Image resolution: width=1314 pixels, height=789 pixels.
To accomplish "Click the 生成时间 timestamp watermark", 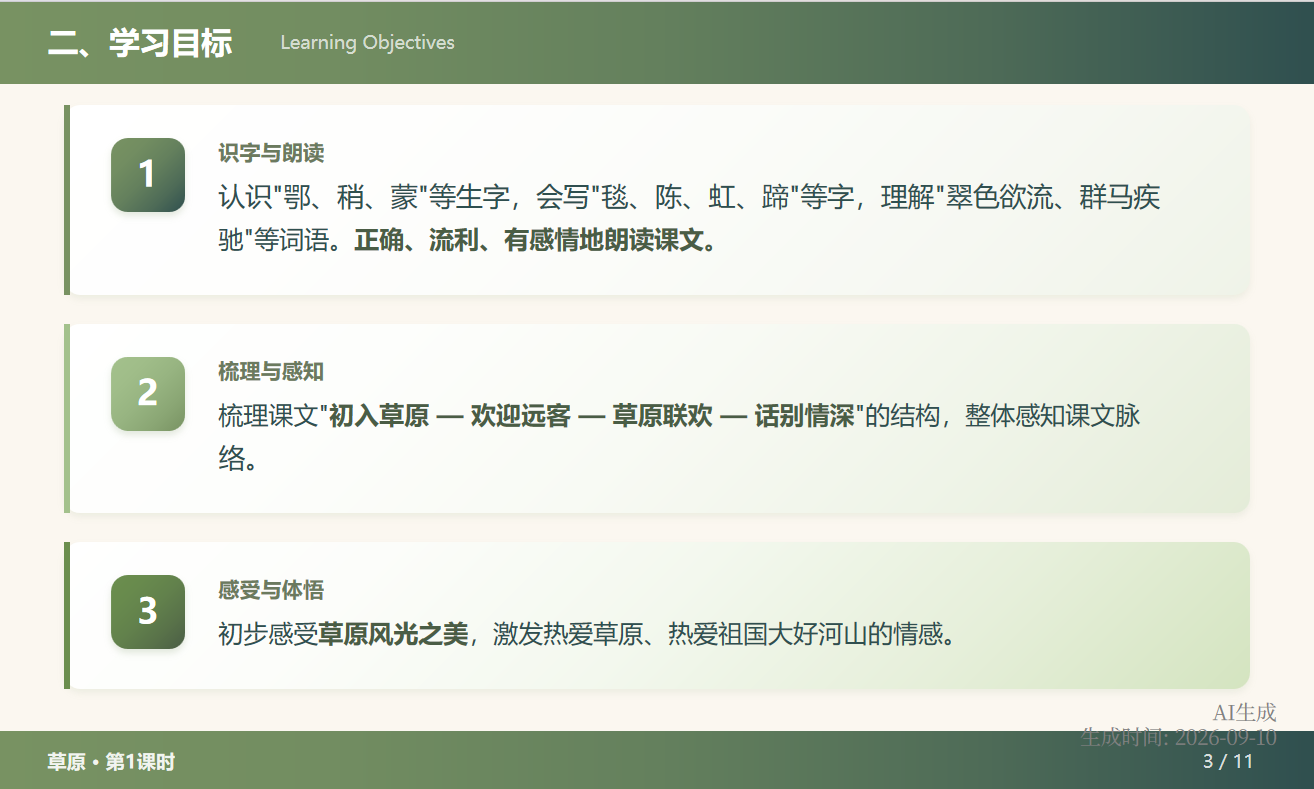I will point(1179,738).
